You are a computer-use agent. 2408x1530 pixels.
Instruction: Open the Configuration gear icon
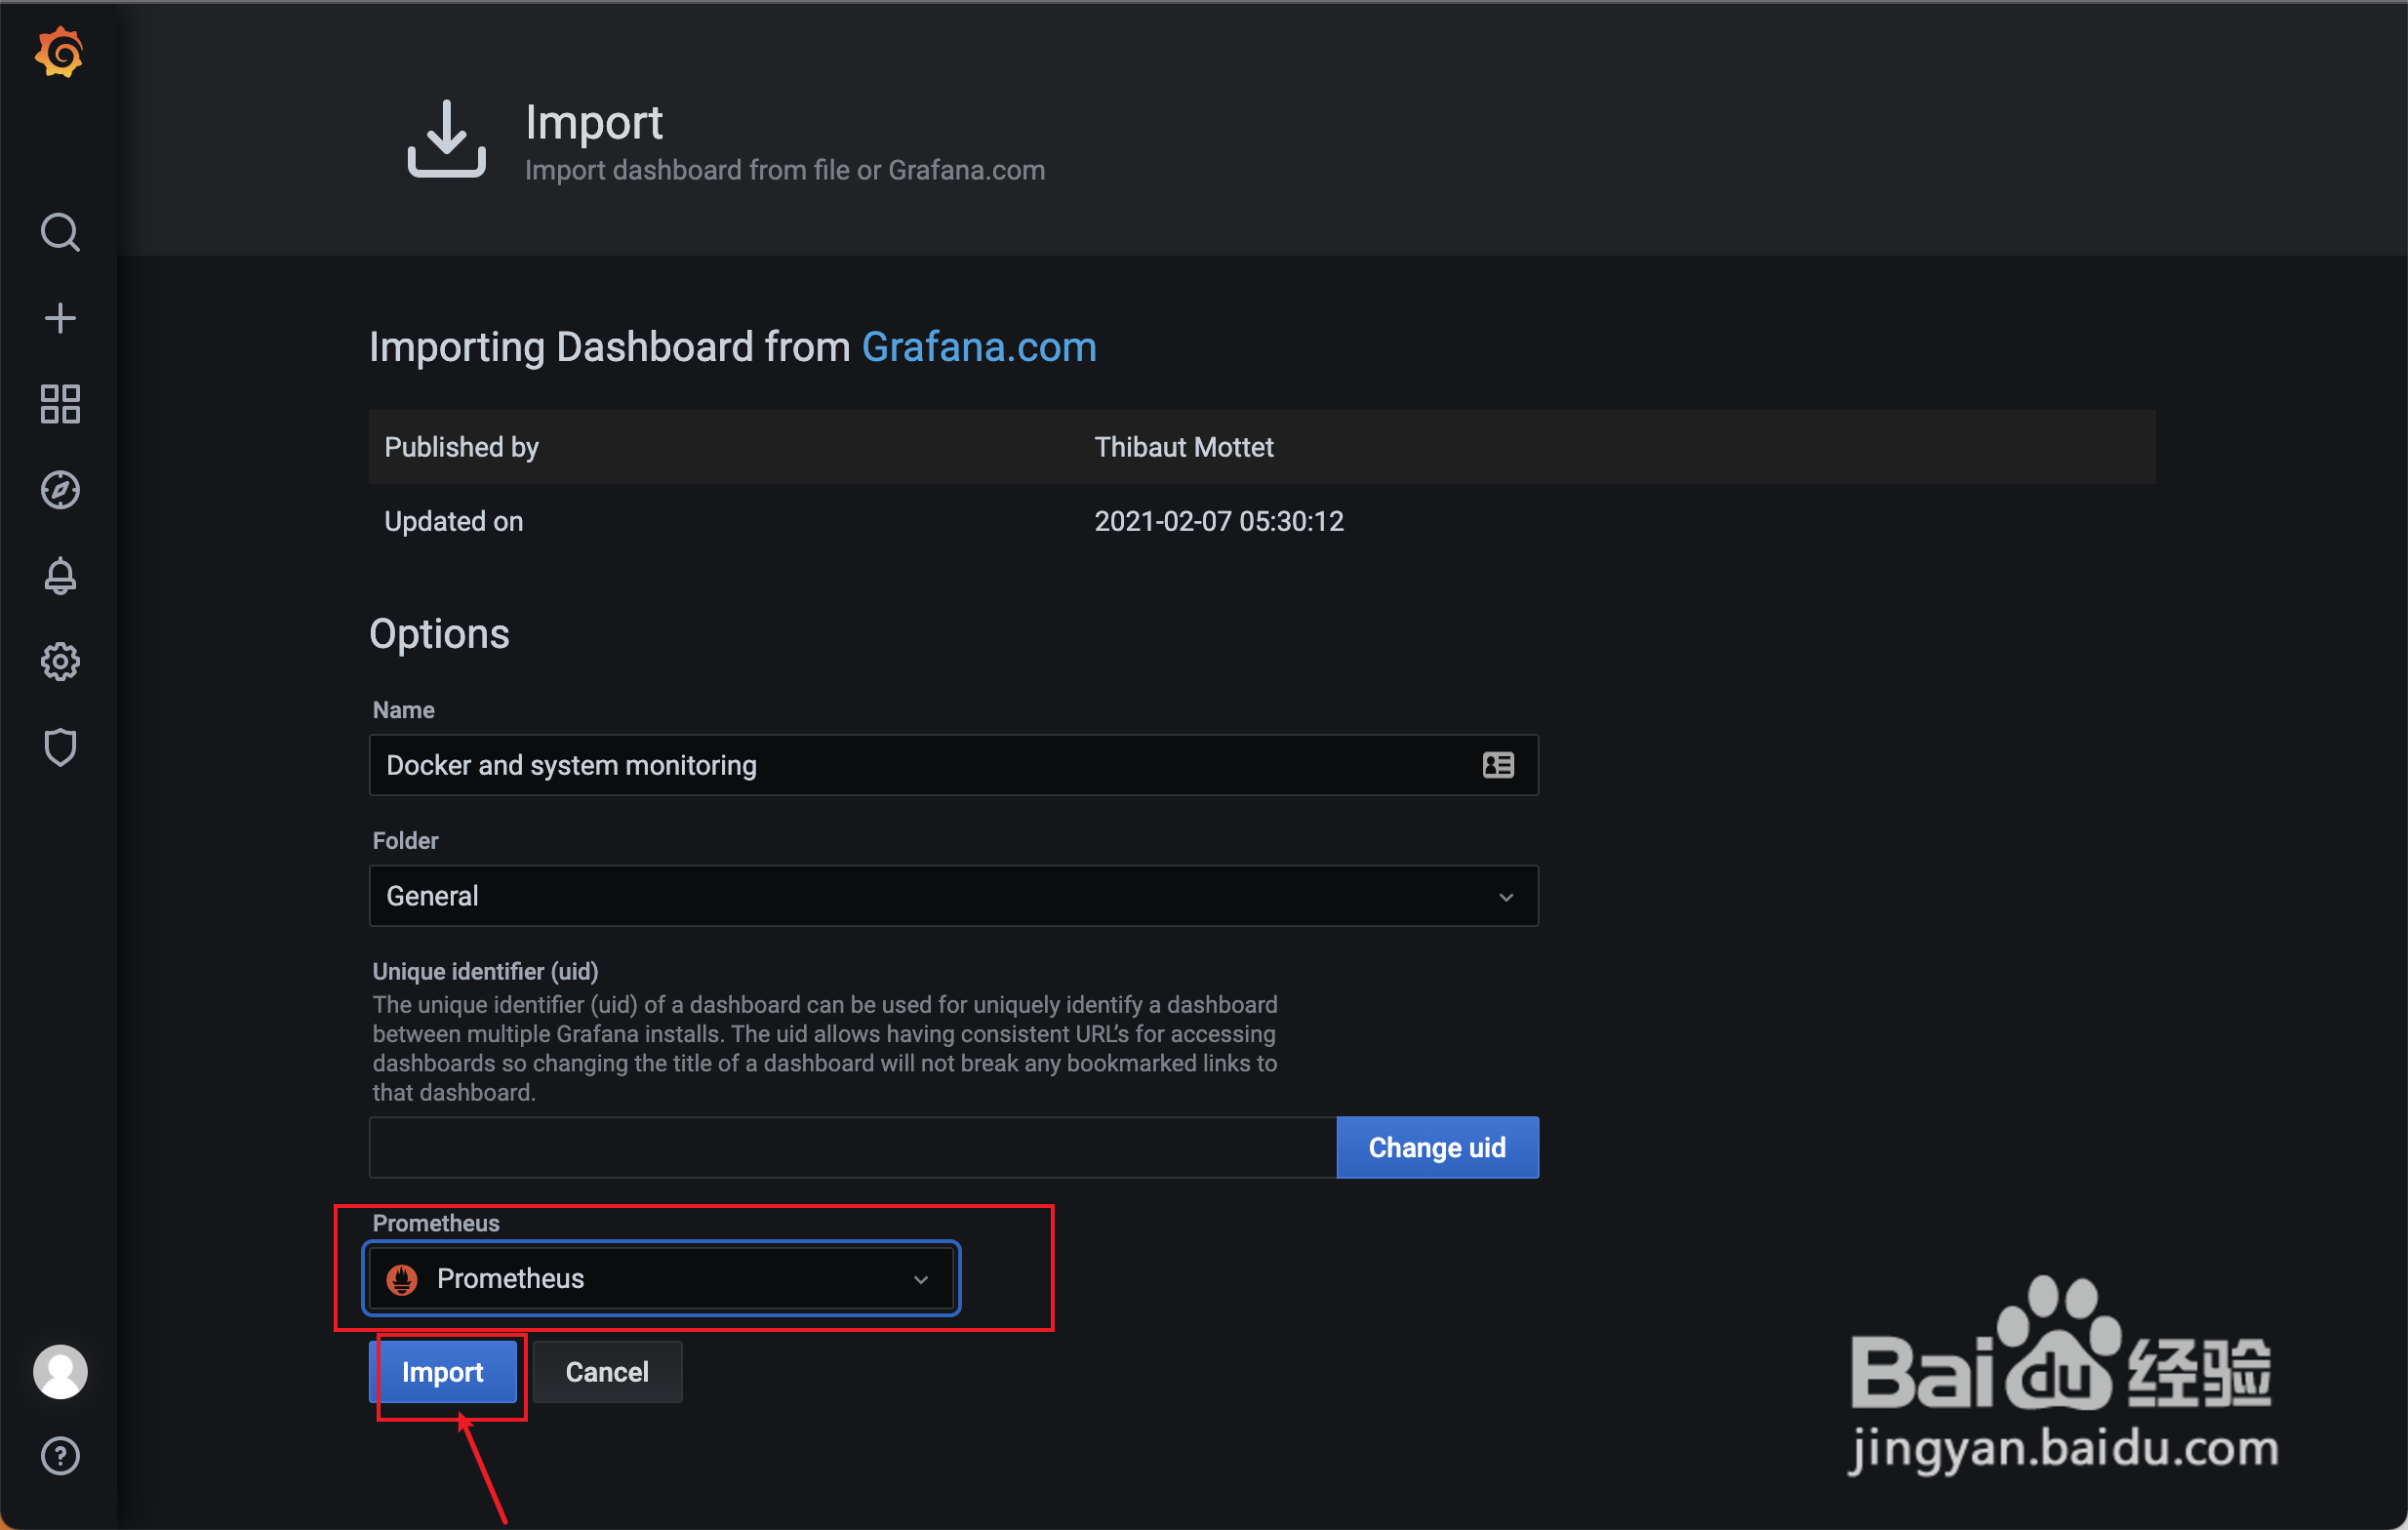pos(60,662)
